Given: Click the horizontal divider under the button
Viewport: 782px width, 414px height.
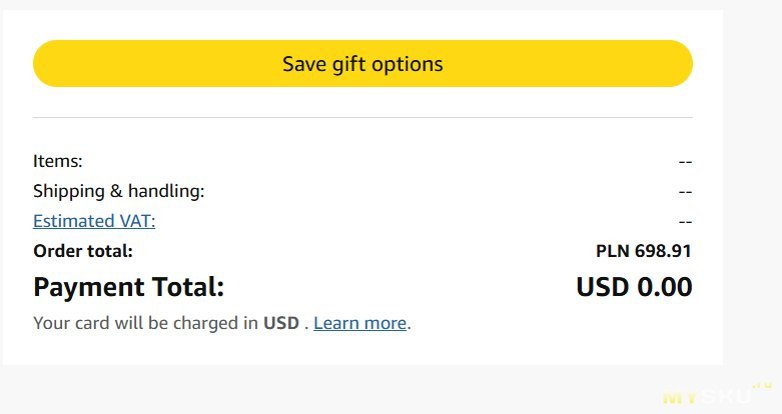Looking at the screenshot, I should (362, 118).
